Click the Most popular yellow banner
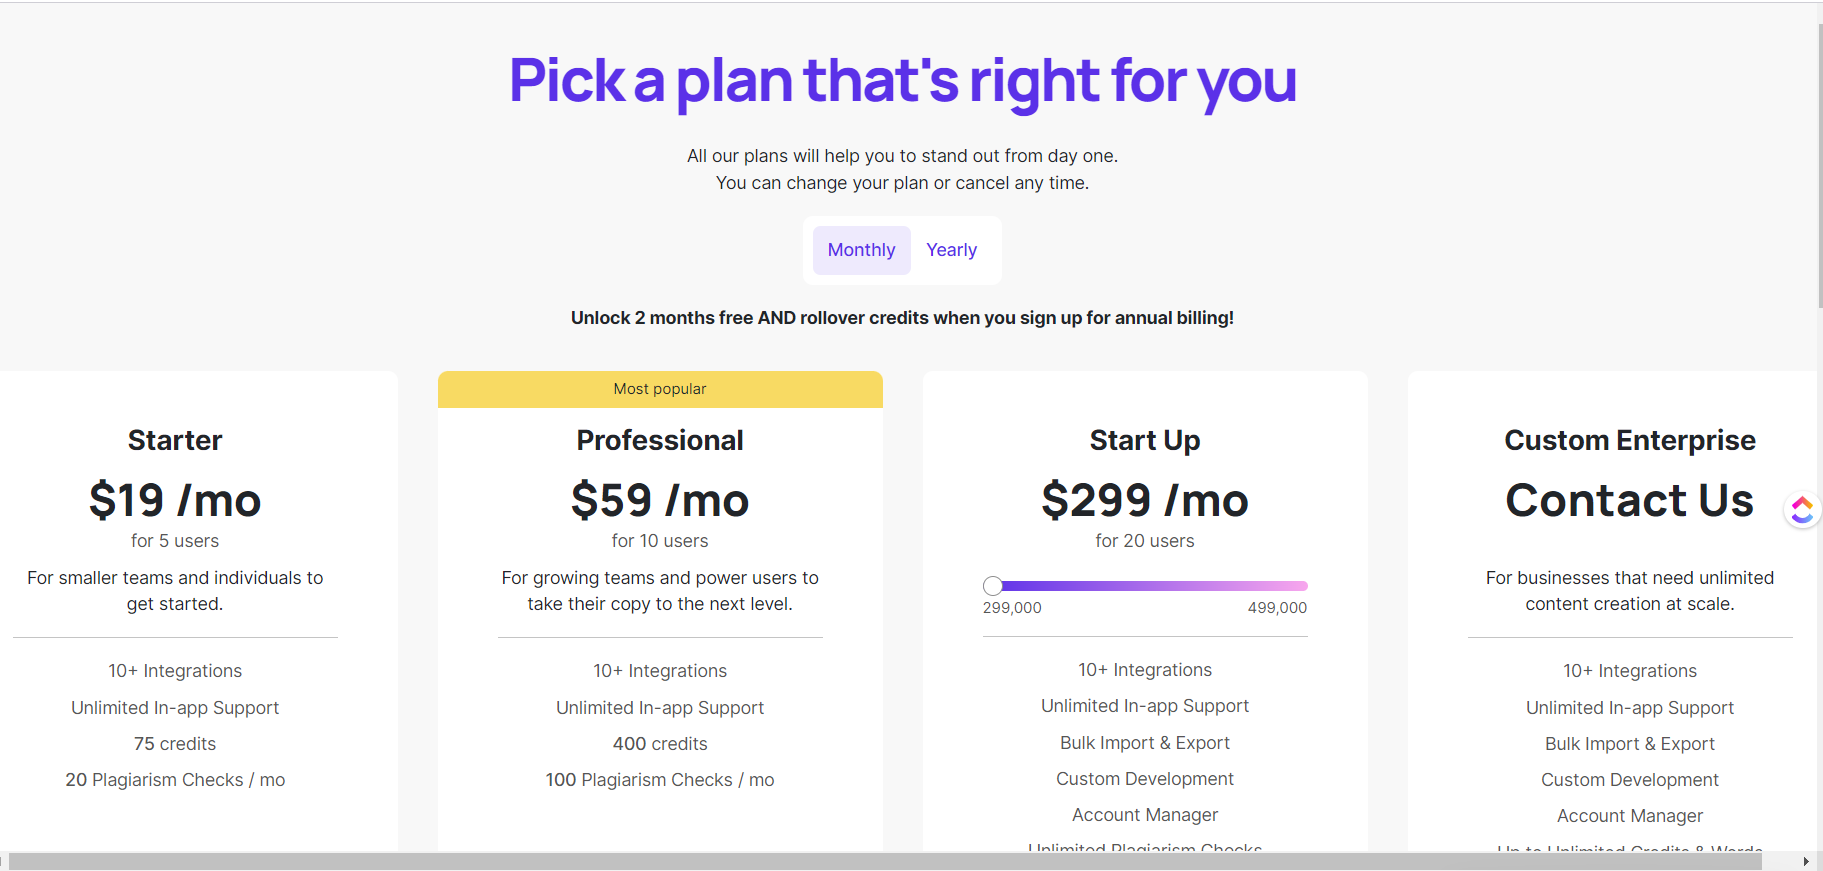Viewport: 1823px width, 871px height. pyautogui.click(x=660, y=389)
